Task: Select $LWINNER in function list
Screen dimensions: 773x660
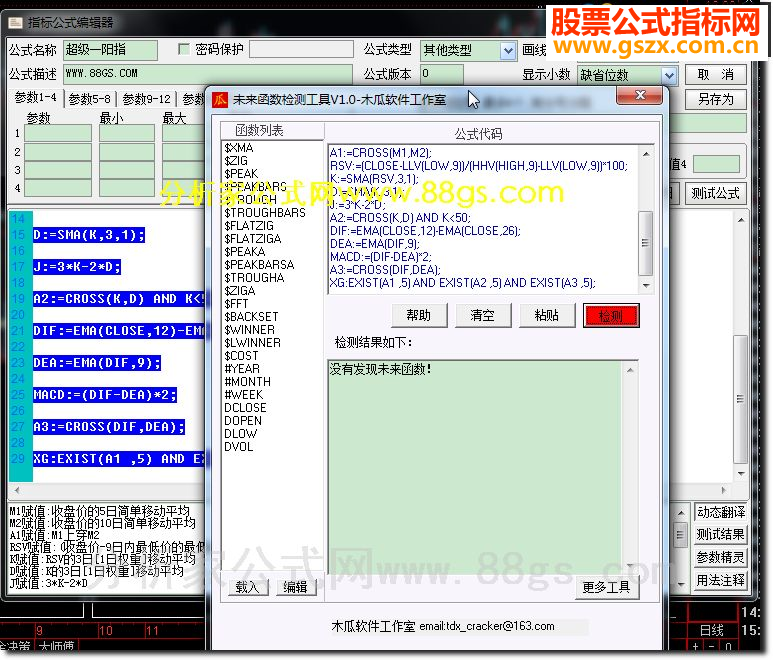Action: tap(253, 343)
